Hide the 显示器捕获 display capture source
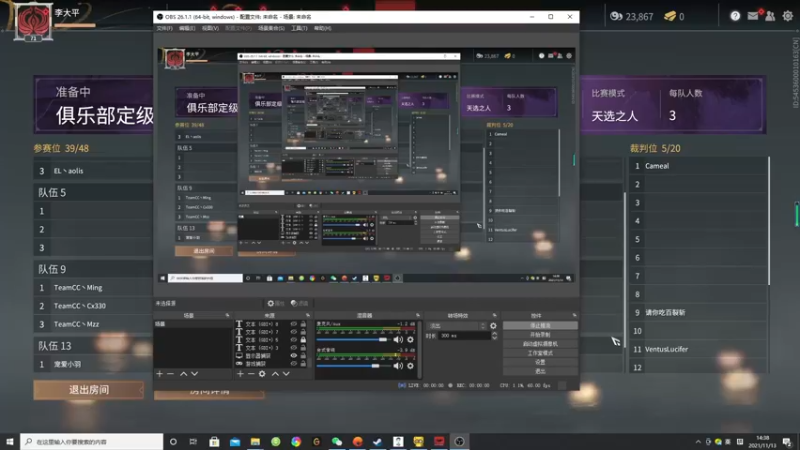Viewport: 800px width, 450px height. coord(294,356)
